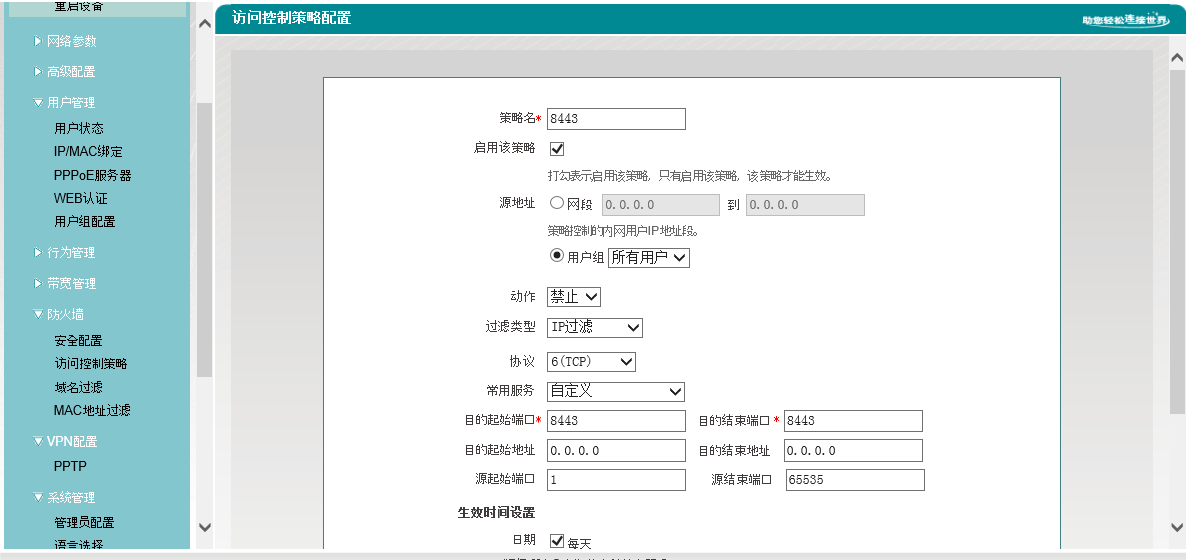Click the sidebar scroll up arrow
Viewport: 1191px width, 560px height.
[x=204, y=24]
